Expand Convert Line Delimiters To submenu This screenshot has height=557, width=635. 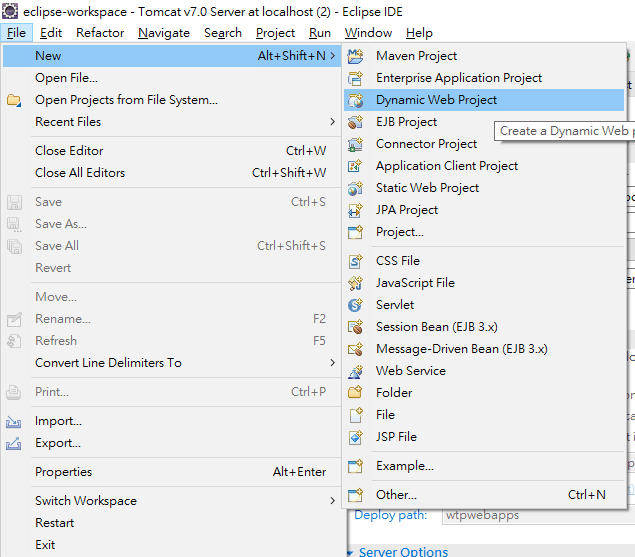tap(332, 363)
